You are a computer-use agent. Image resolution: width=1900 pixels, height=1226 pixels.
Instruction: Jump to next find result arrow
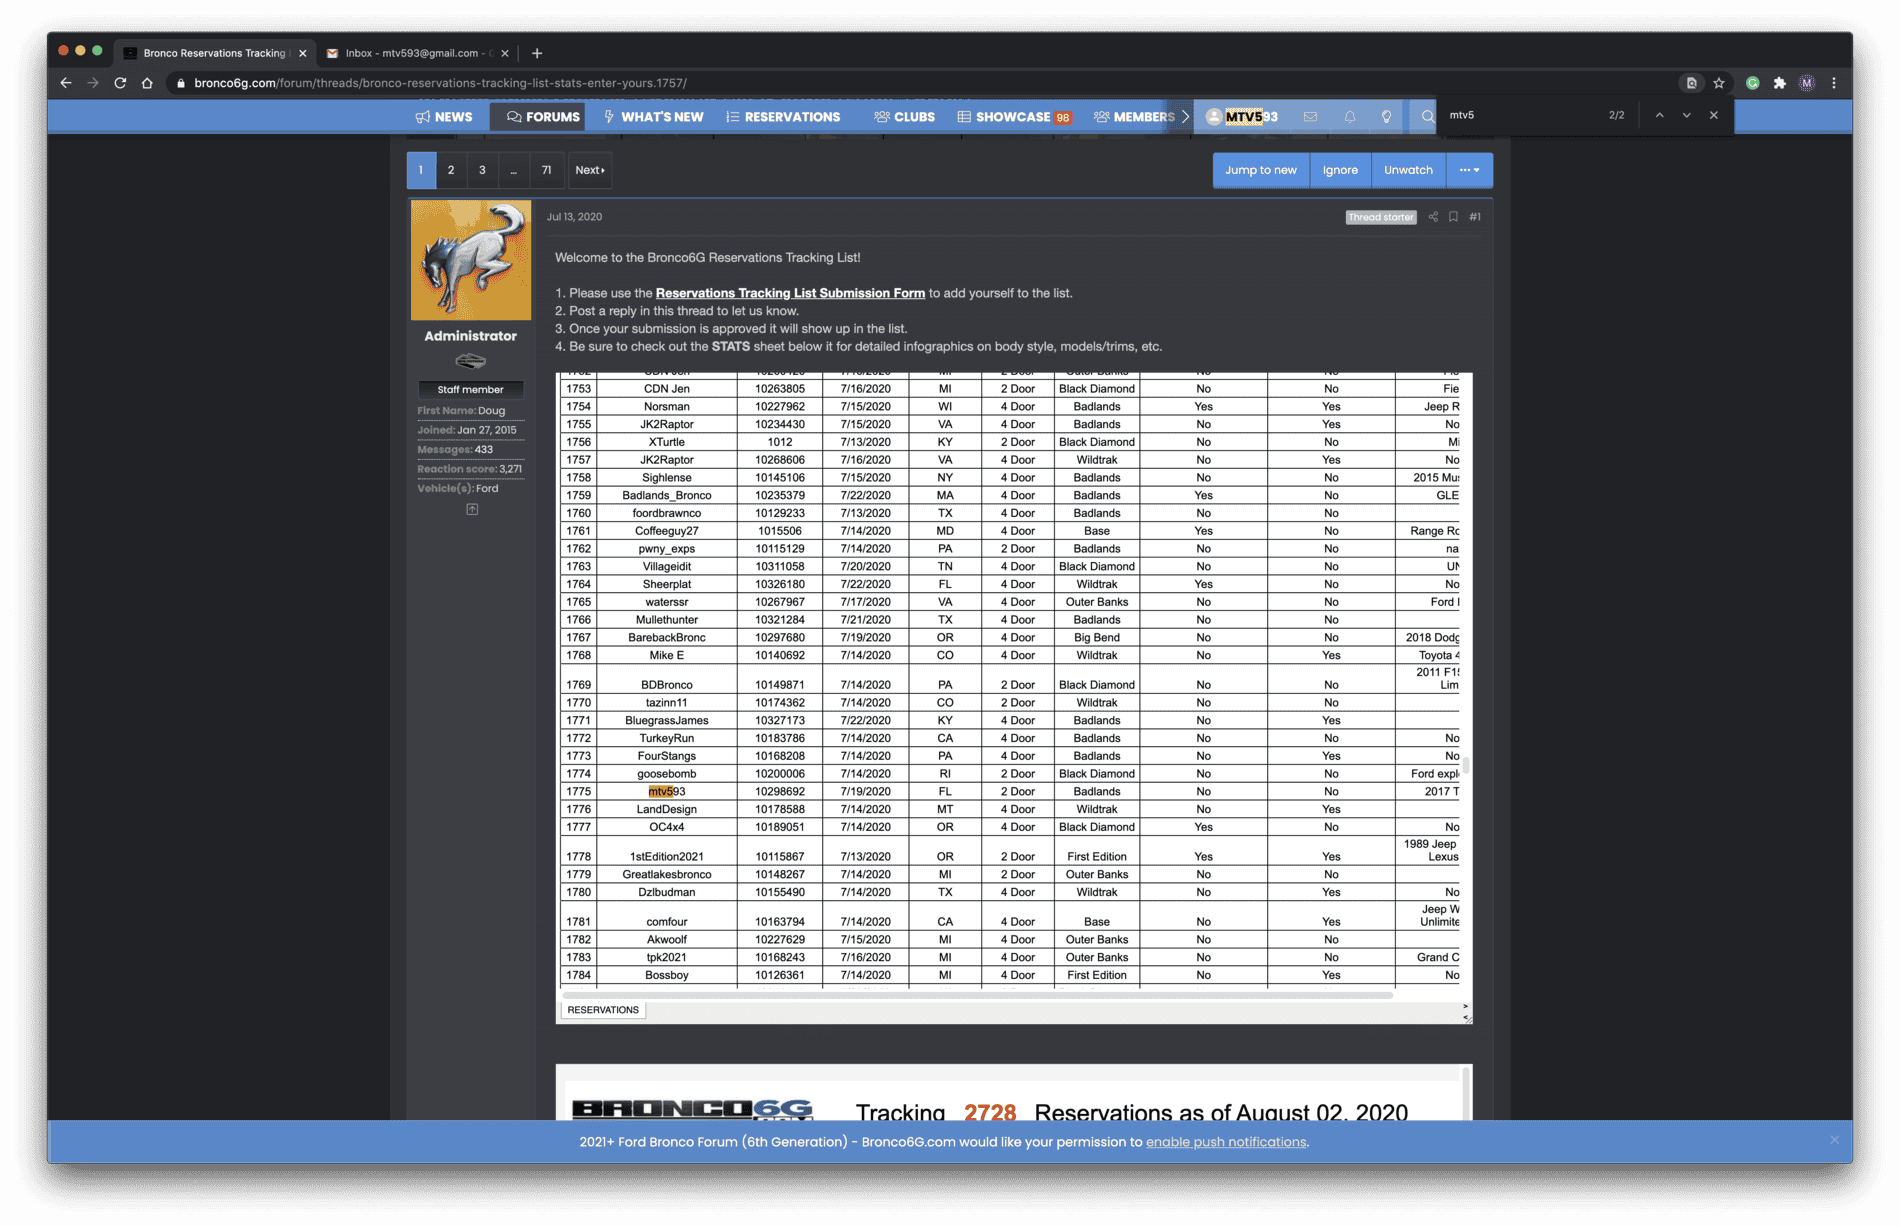(1686, 115)
